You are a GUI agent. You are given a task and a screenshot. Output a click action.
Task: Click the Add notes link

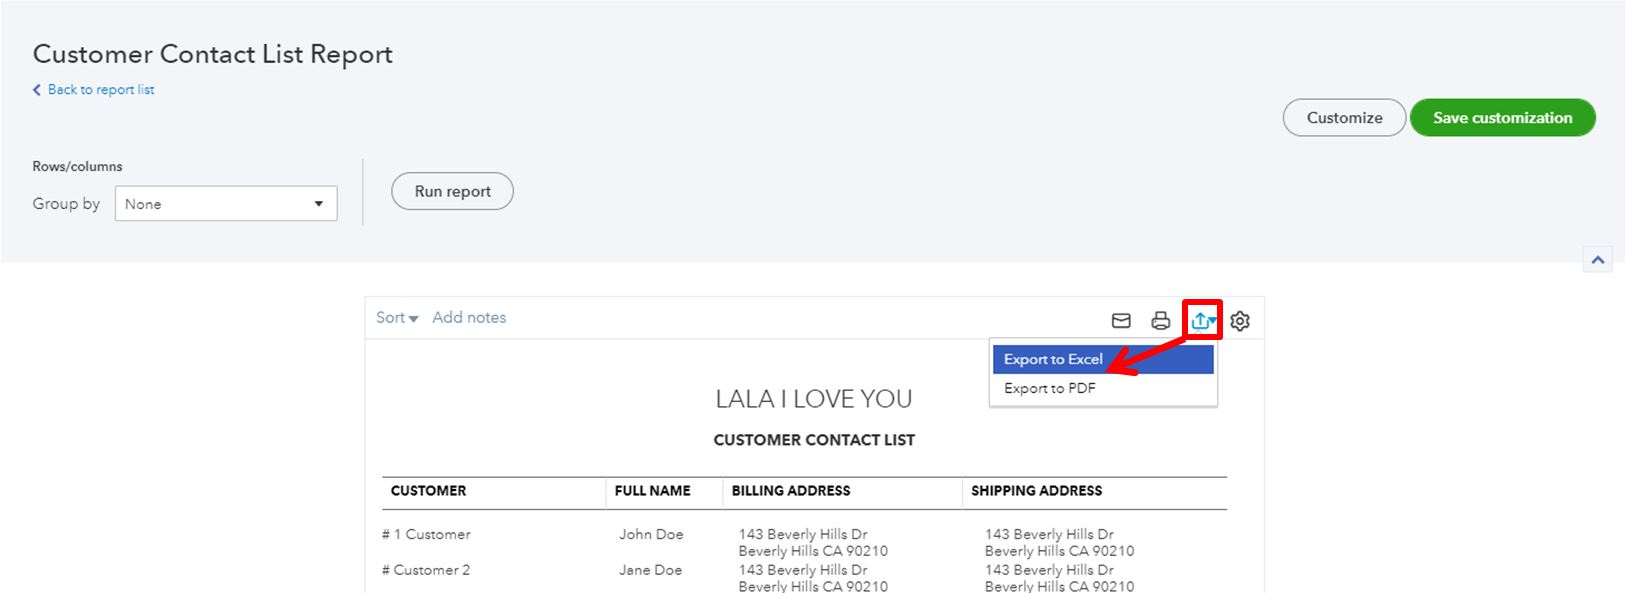point(469,317)
